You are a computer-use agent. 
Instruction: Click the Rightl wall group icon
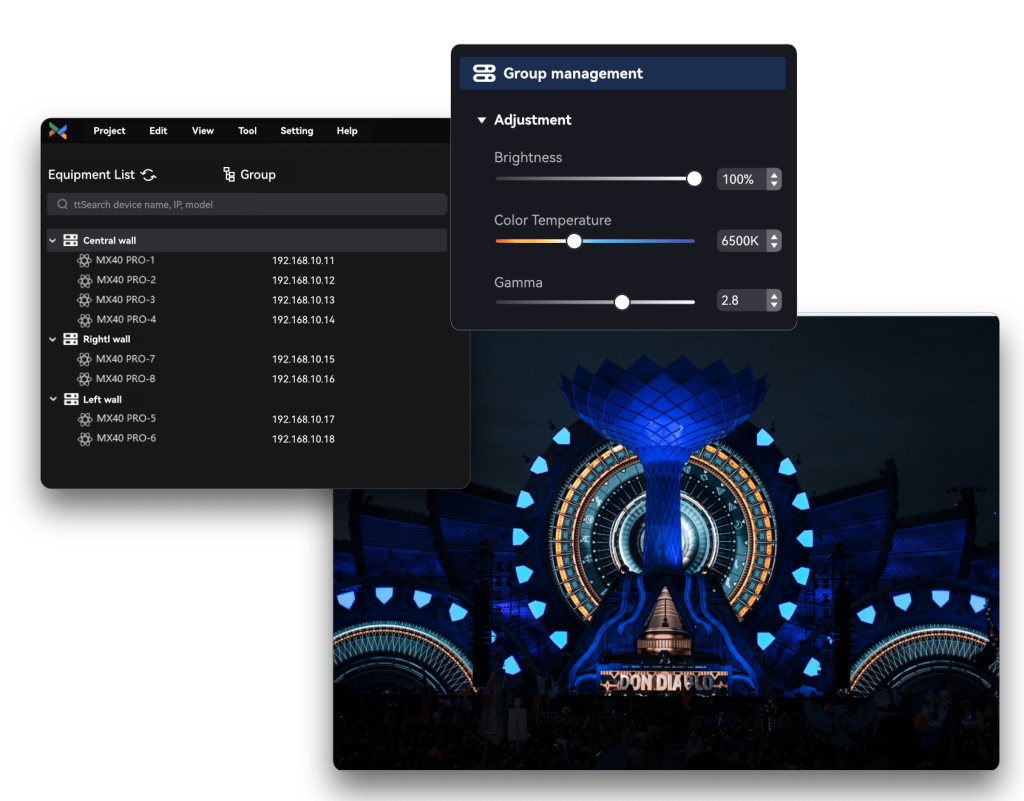click(x=71, y=339)
